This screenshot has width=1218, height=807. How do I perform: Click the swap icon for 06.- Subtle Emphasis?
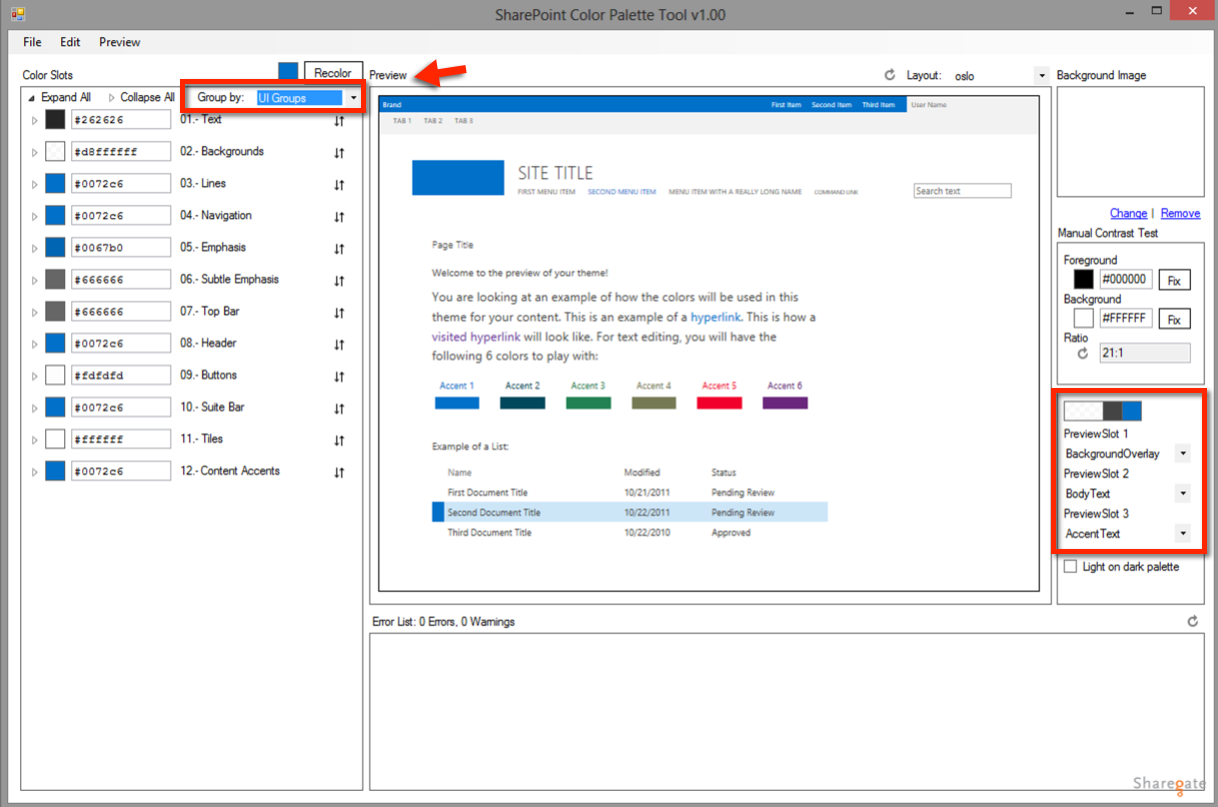pyautogui.click(x=339, y=281)
